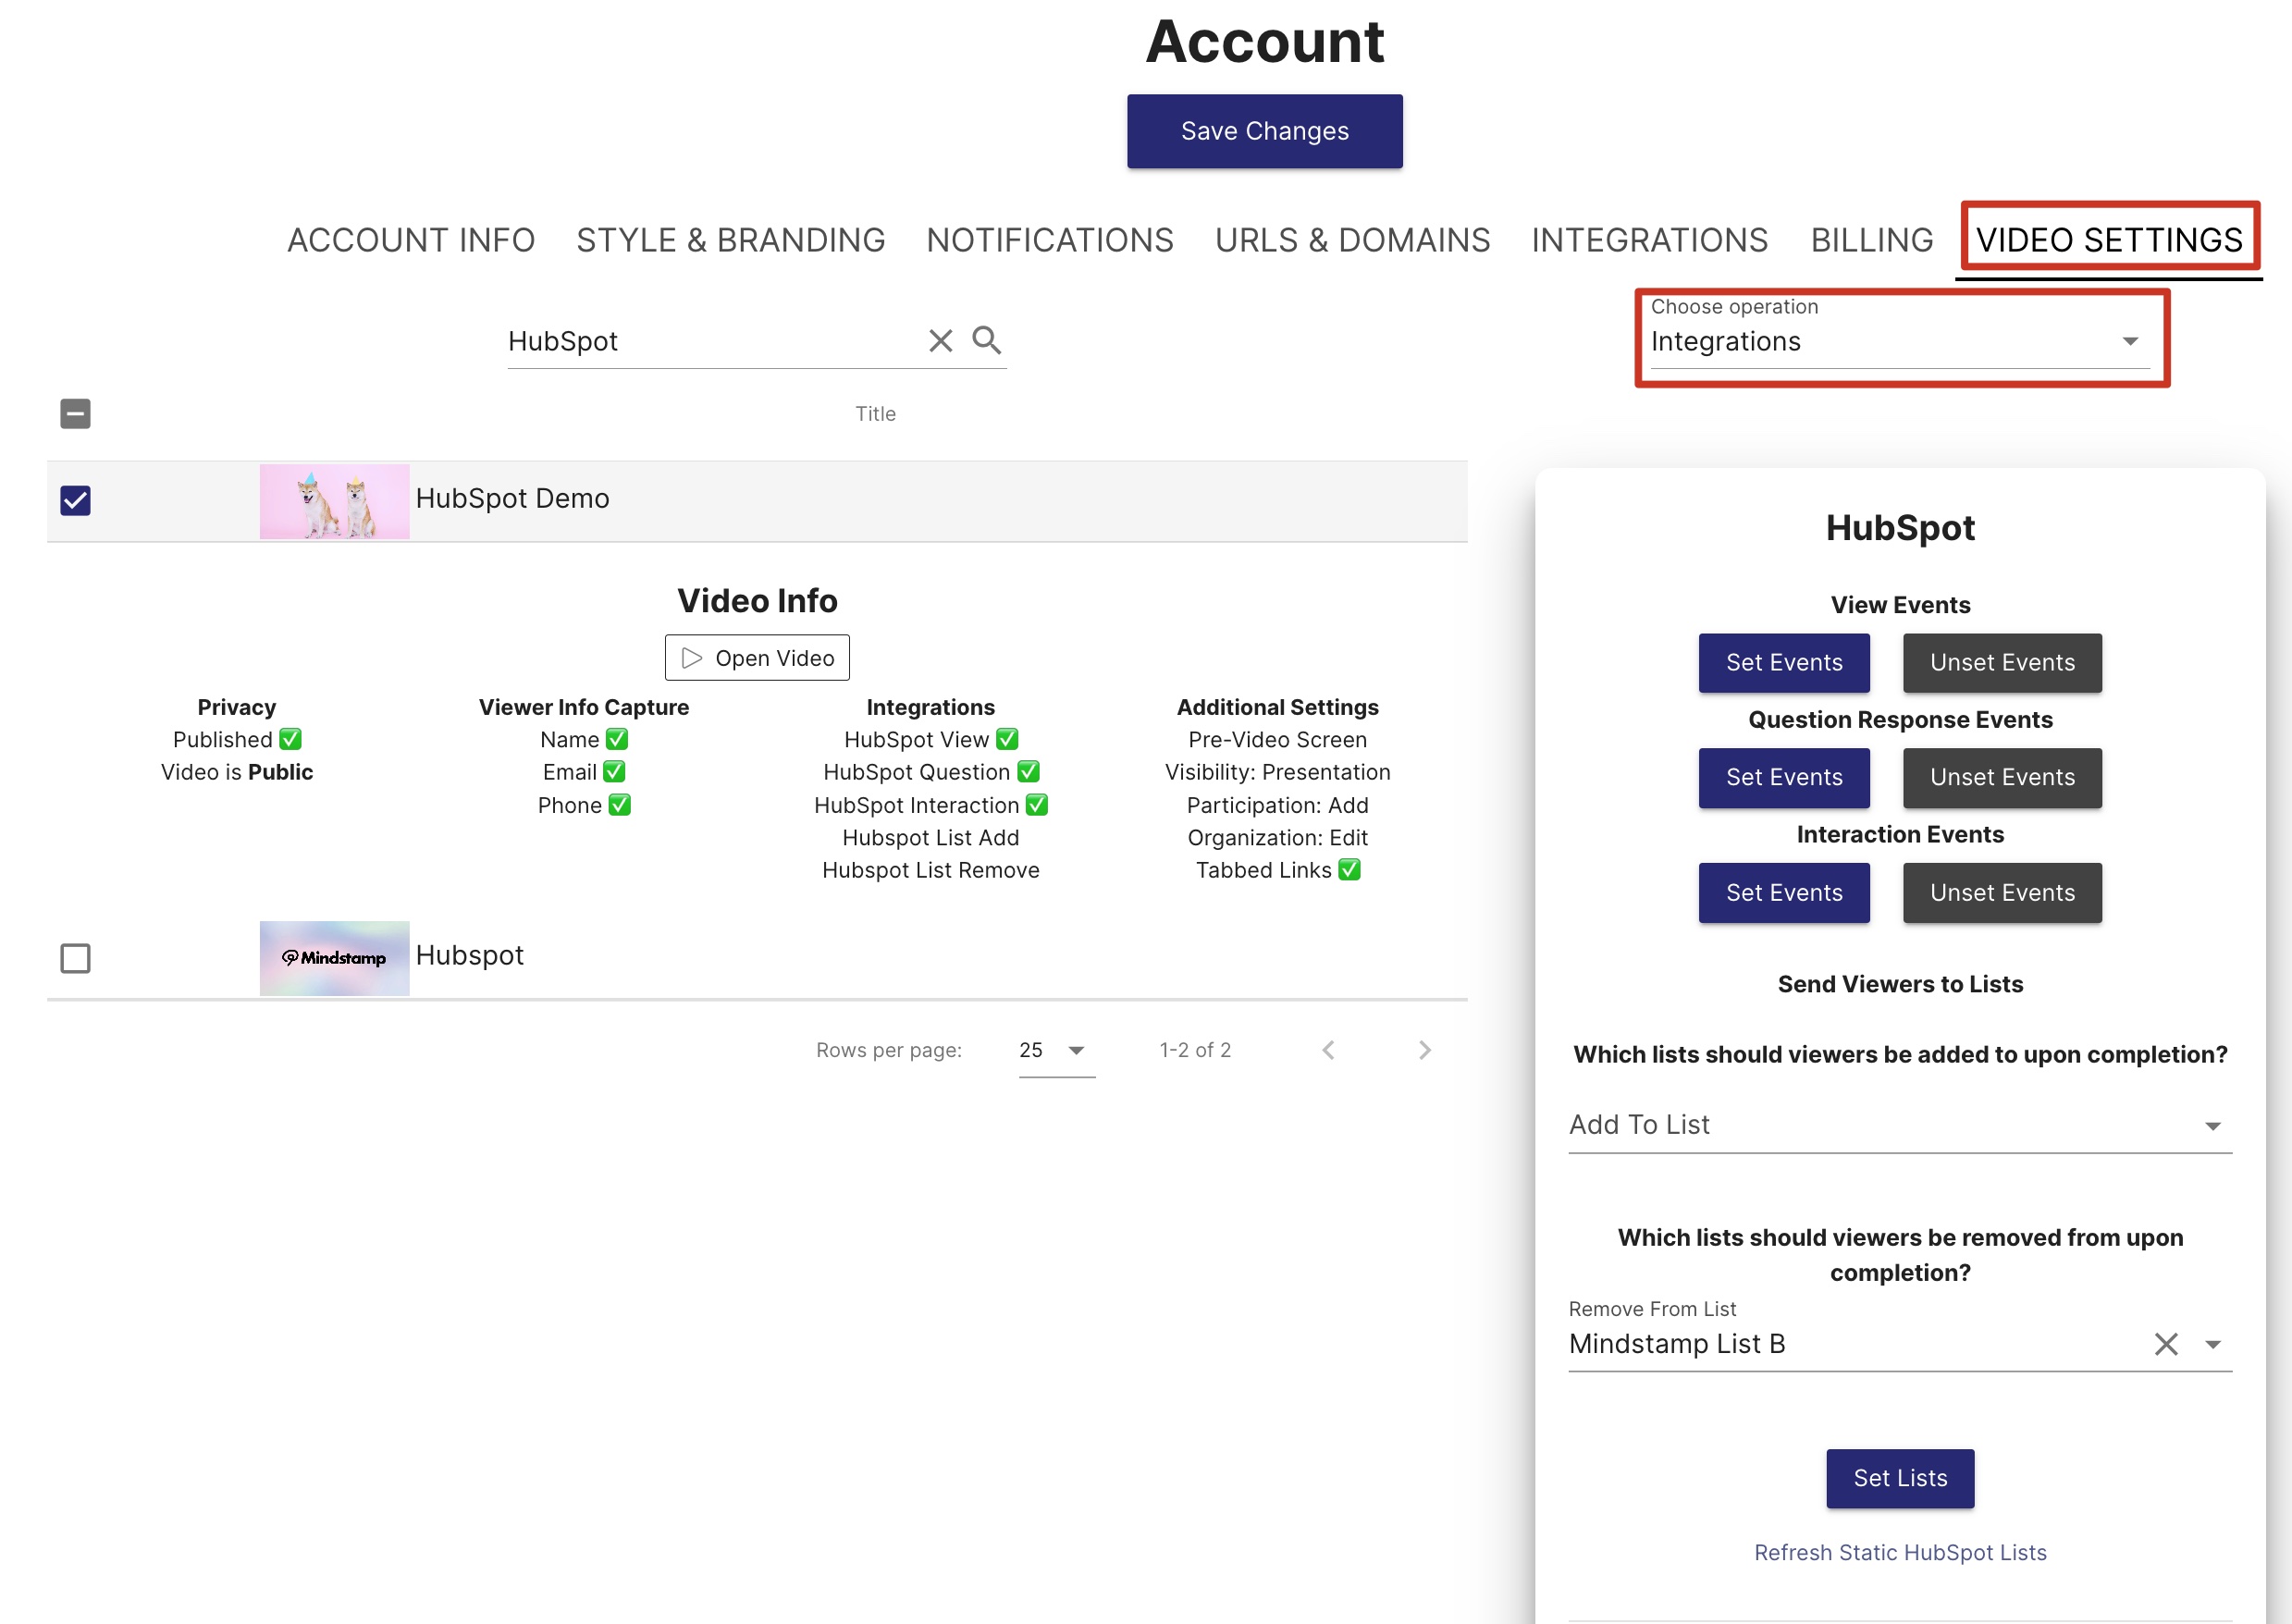
Task: Unset Events under Interaction Events
Action: pyautogui.click(x=2002, y=893)
